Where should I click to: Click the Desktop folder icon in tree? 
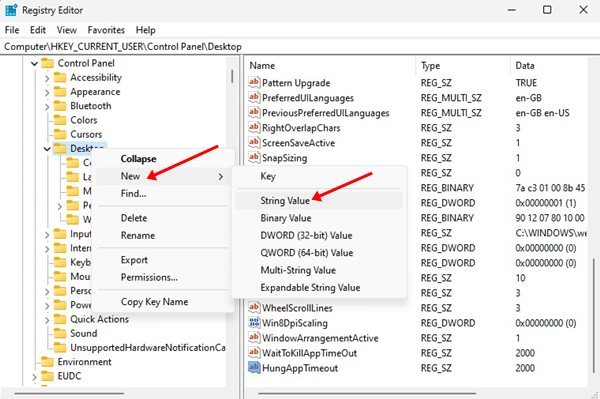(60, 148)
